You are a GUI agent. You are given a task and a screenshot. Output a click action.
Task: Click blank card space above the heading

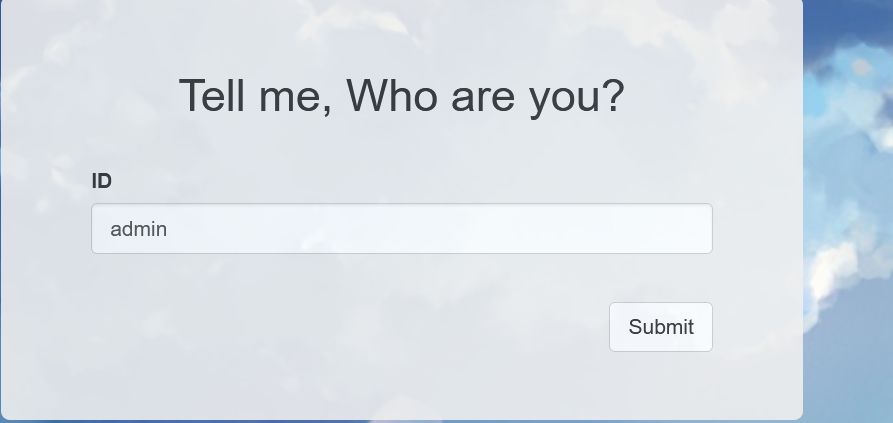pos(402,34)
